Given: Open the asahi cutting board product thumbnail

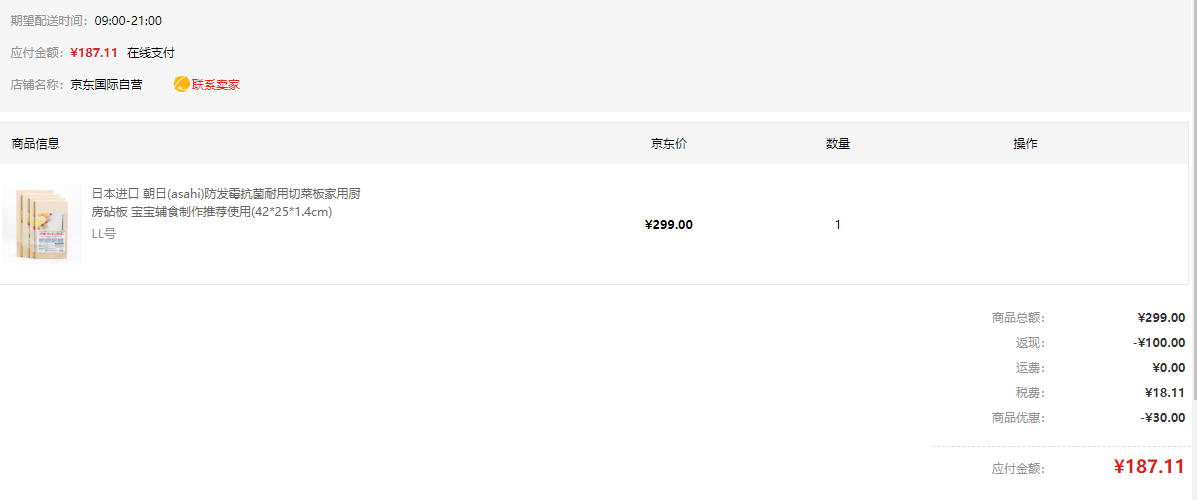Looking at the screenshot, I should point(42,224).
